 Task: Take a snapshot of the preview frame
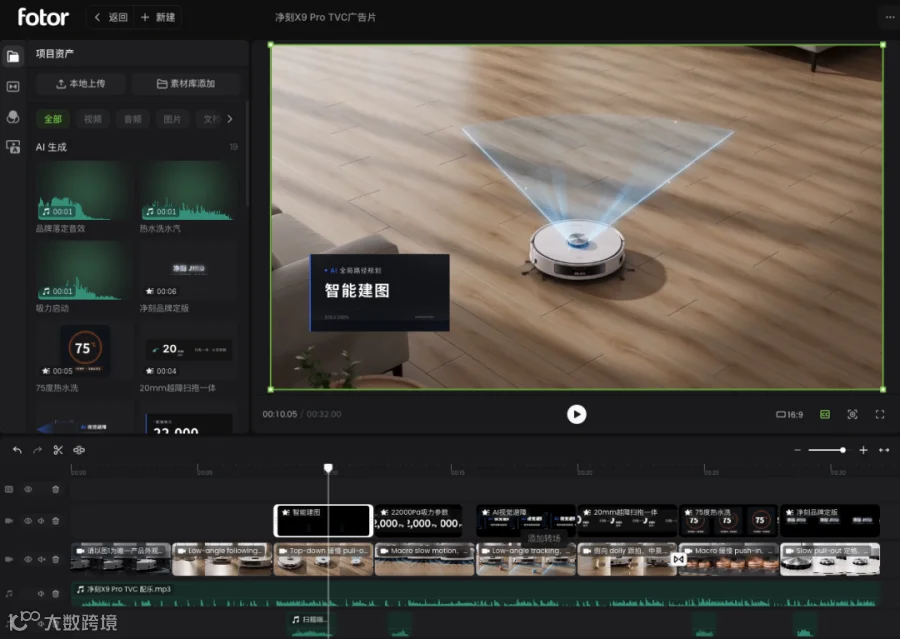pyautogui.click(x=852, y=415)
